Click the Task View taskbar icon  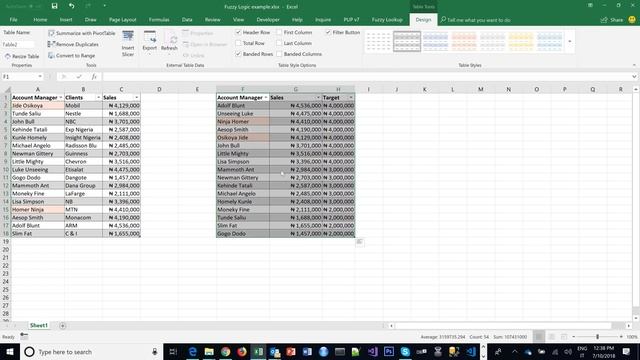coord(173,352)
